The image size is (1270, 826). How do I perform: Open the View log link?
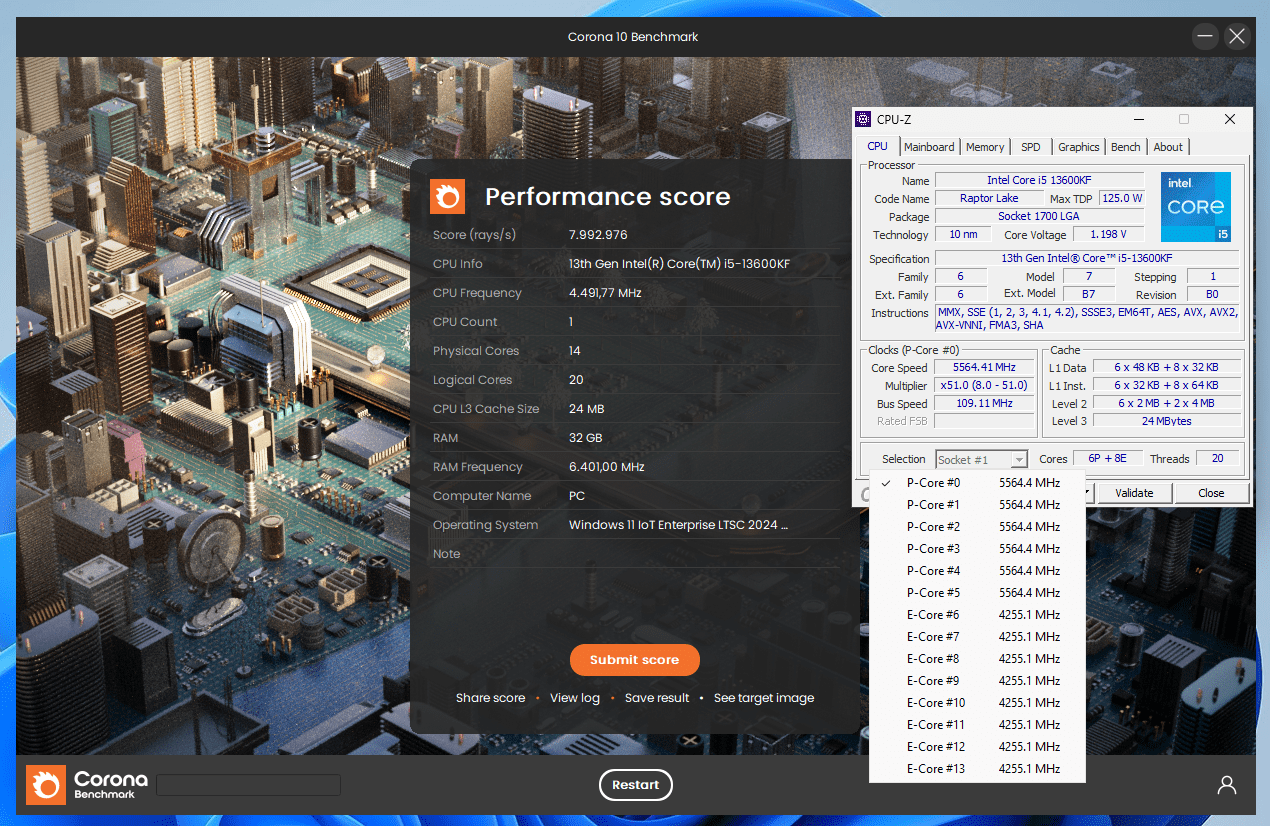(575, 698)
